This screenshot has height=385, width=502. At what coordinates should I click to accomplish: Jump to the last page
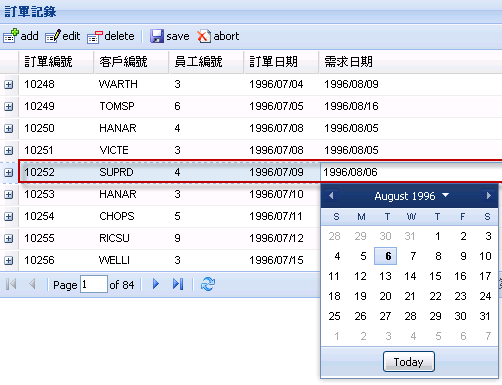pos(178,284)
